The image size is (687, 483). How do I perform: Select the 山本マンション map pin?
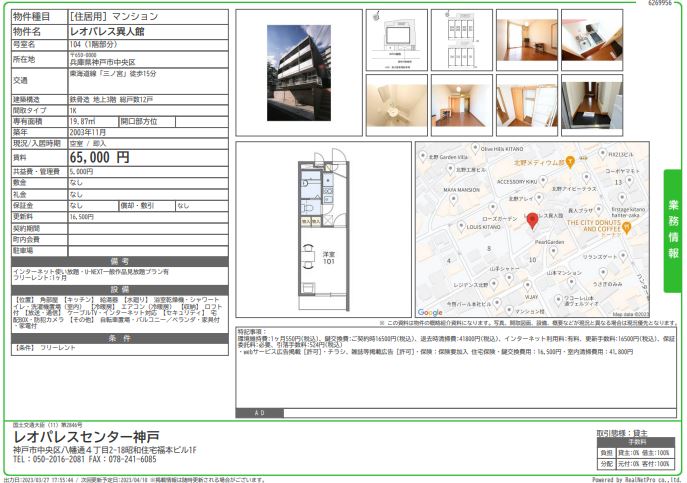point(571,282)
